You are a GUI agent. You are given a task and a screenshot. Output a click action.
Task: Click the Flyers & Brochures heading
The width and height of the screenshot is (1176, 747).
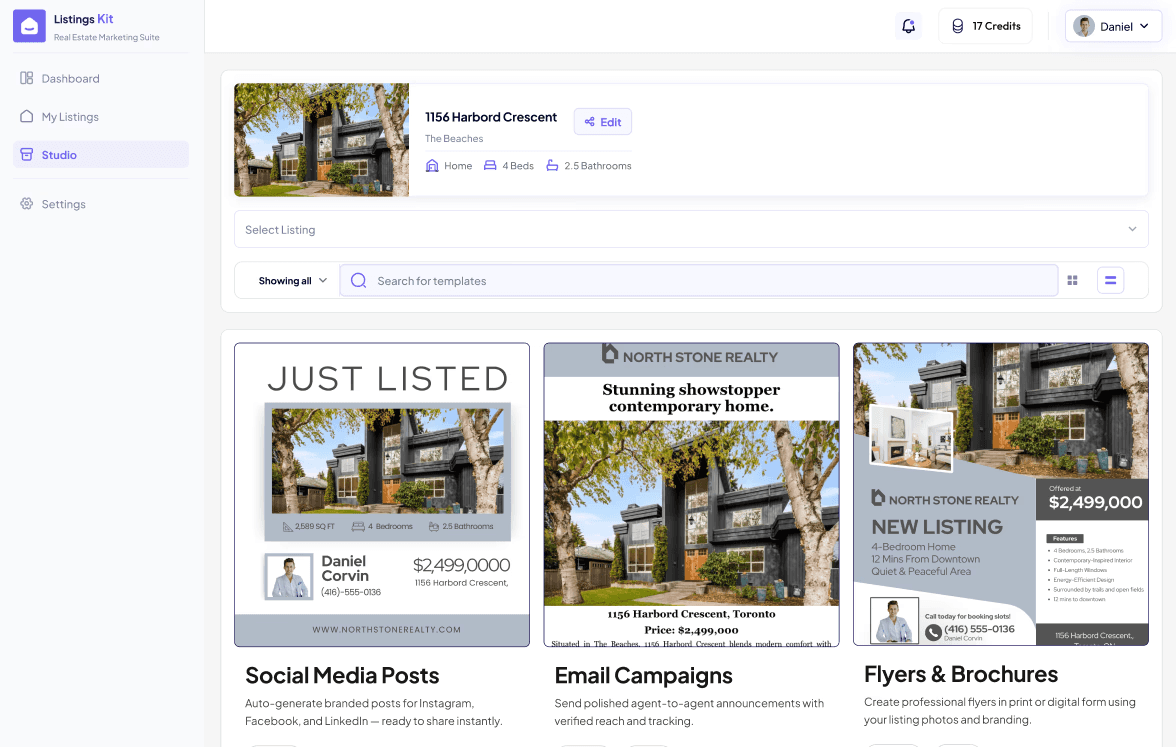coord(961,674)
